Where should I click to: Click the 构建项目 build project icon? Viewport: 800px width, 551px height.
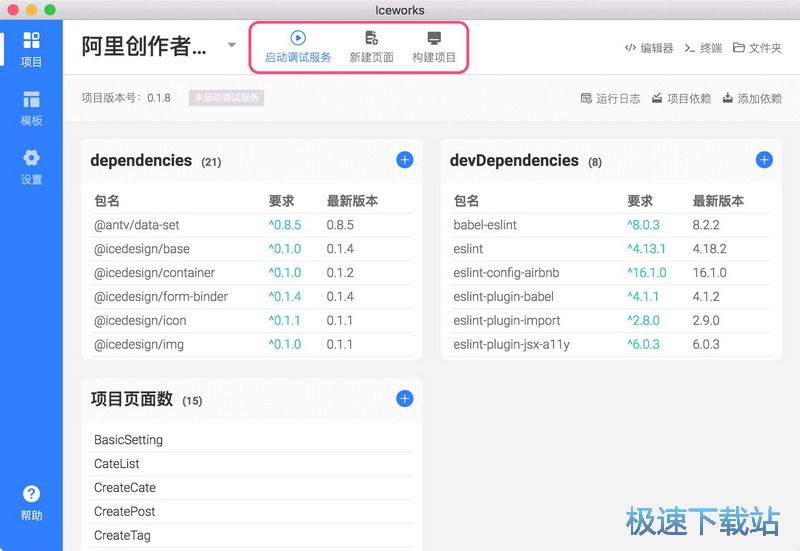pos(434,39)
